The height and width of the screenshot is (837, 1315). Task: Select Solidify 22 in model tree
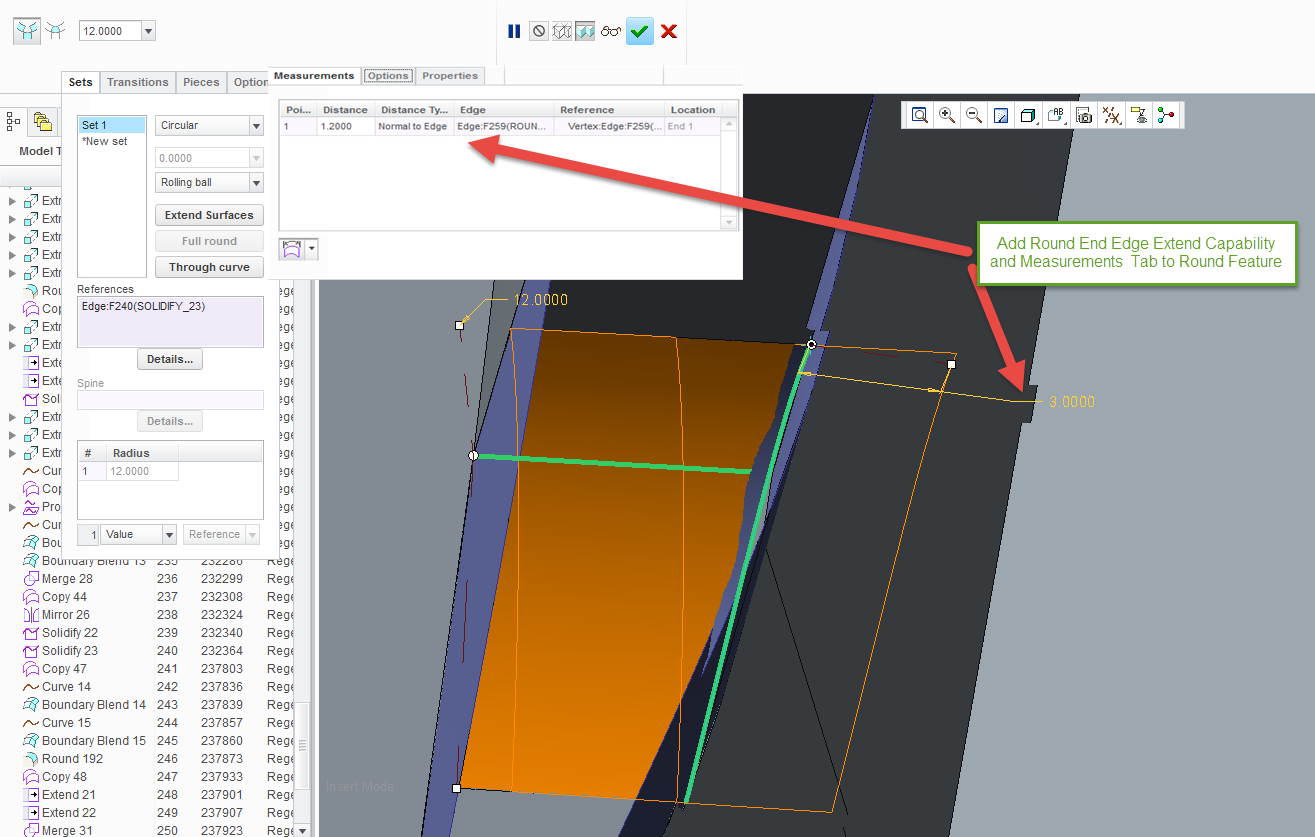click(70, 633)
